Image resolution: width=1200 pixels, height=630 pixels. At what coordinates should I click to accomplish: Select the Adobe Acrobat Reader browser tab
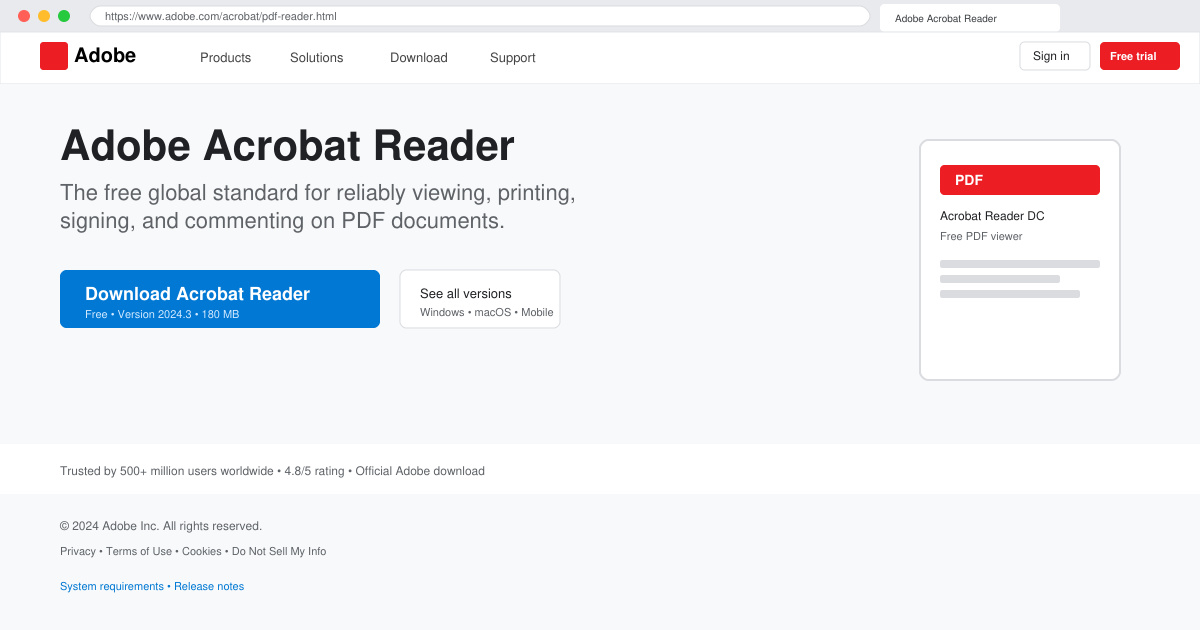pyautogui.click(x=970, y=18)
